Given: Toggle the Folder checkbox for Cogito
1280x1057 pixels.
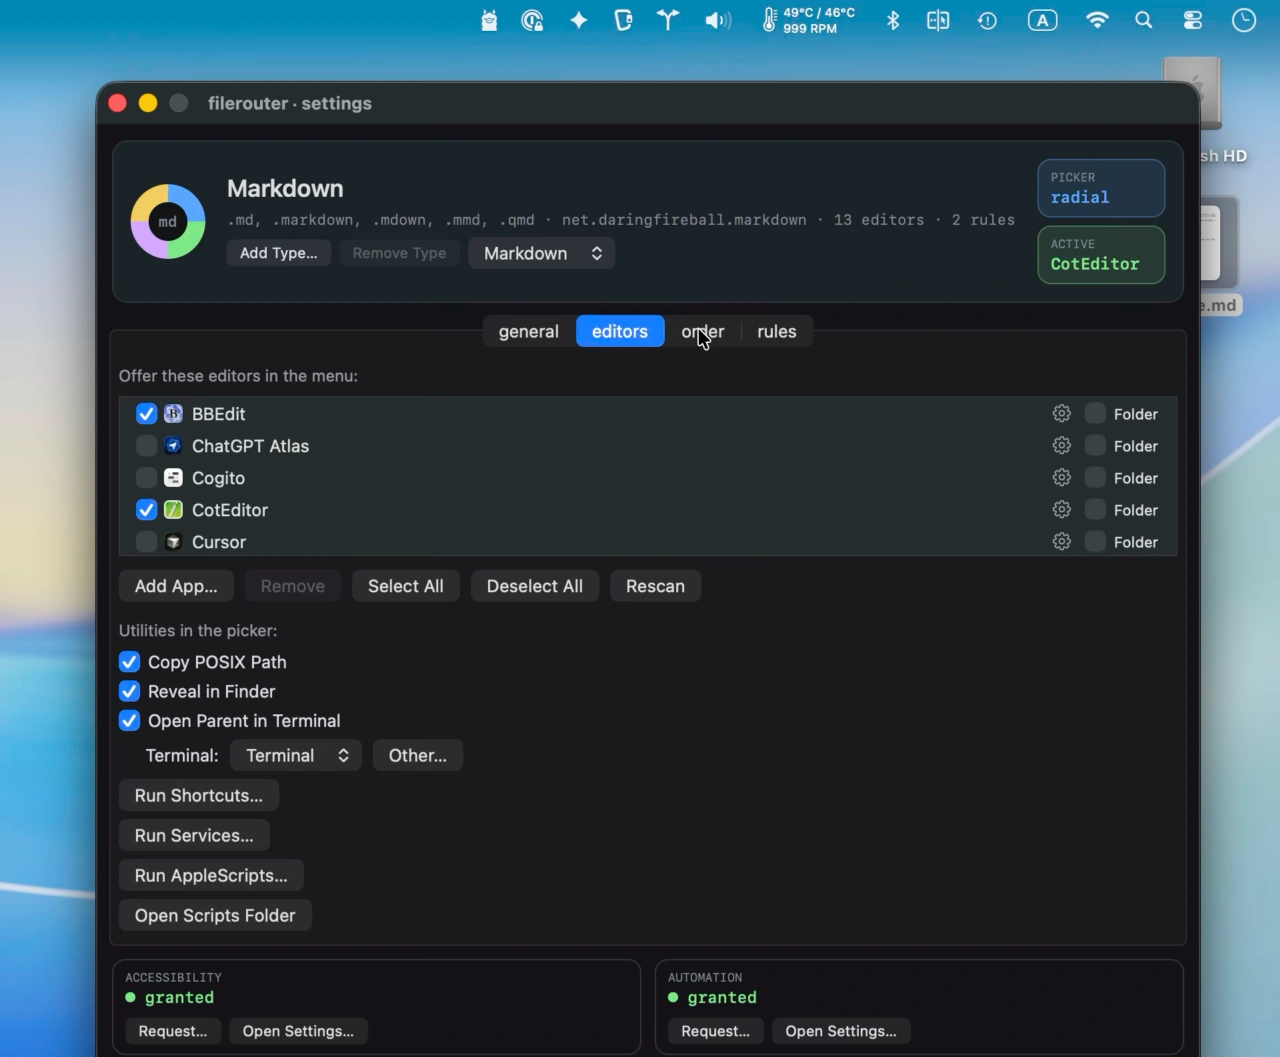Looking at the screenshot, I should point(1096,478).
